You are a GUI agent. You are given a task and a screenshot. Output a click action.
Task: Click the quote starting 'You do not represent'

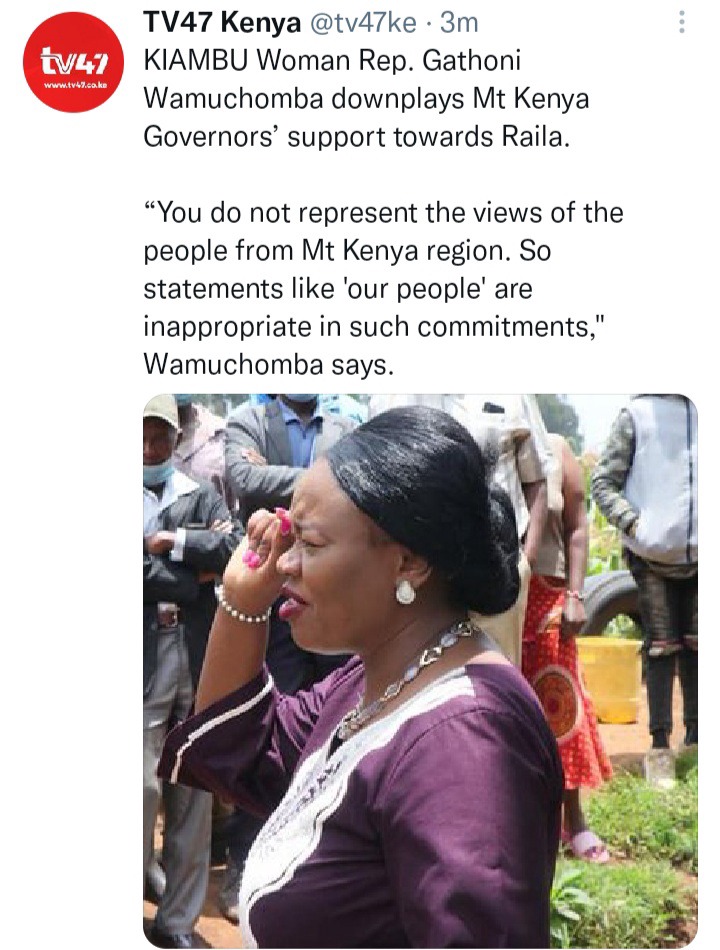click(x=384, y=288)
